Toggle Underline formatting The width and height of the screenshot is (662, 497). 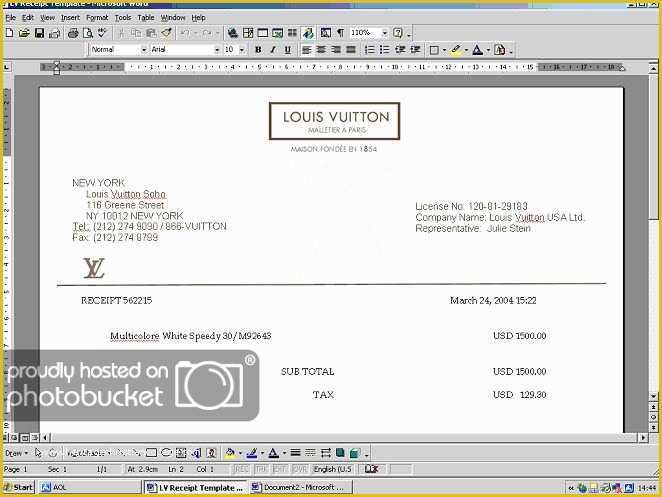(x=288, y=50)
